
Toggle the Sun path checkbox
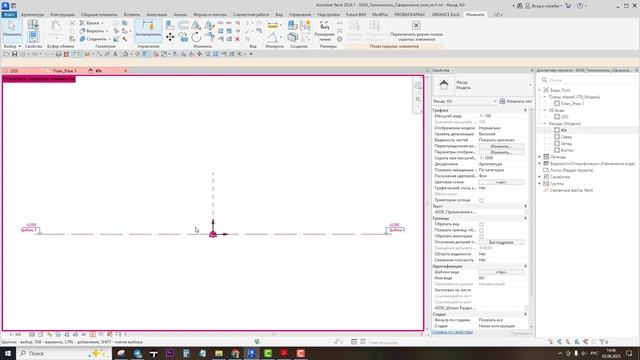(481, 200)
